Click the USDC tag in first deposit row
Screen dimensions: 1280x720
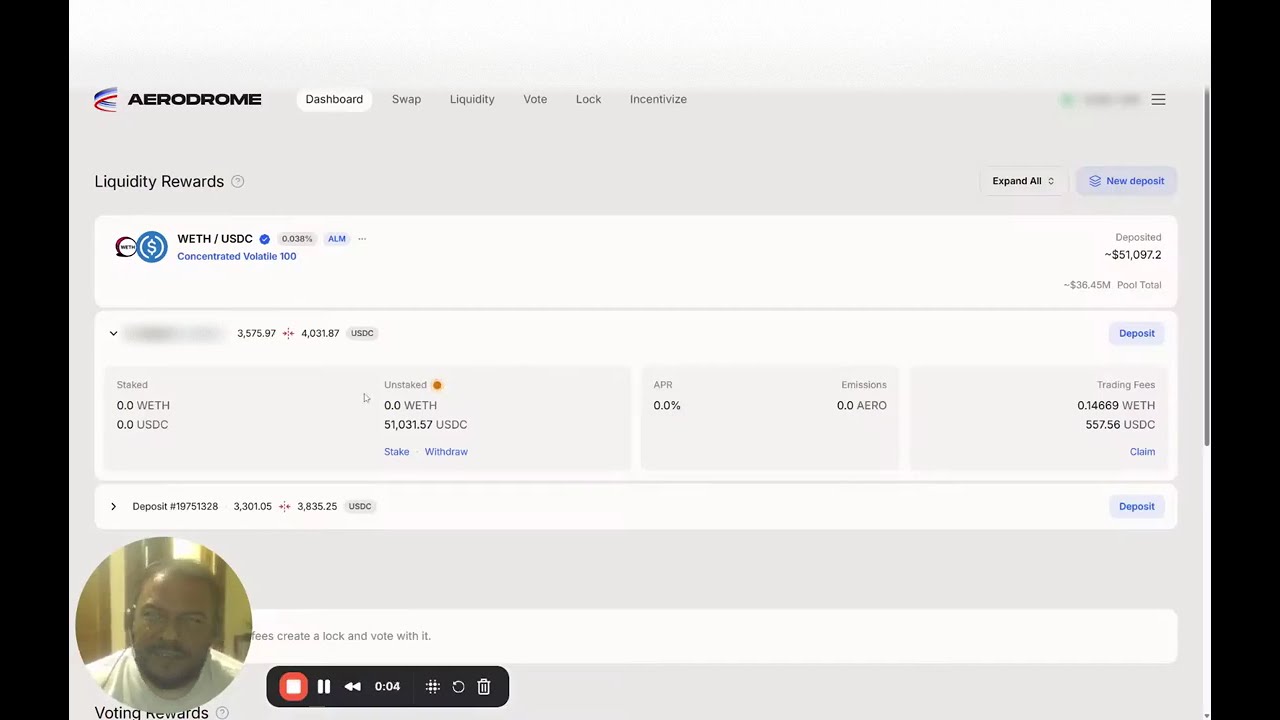click(x=362, y=333)
